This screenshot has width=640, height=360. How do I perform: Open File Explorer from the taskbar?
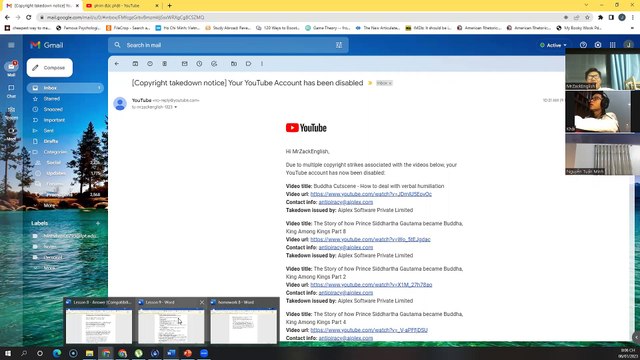click(x=89, y=353)
